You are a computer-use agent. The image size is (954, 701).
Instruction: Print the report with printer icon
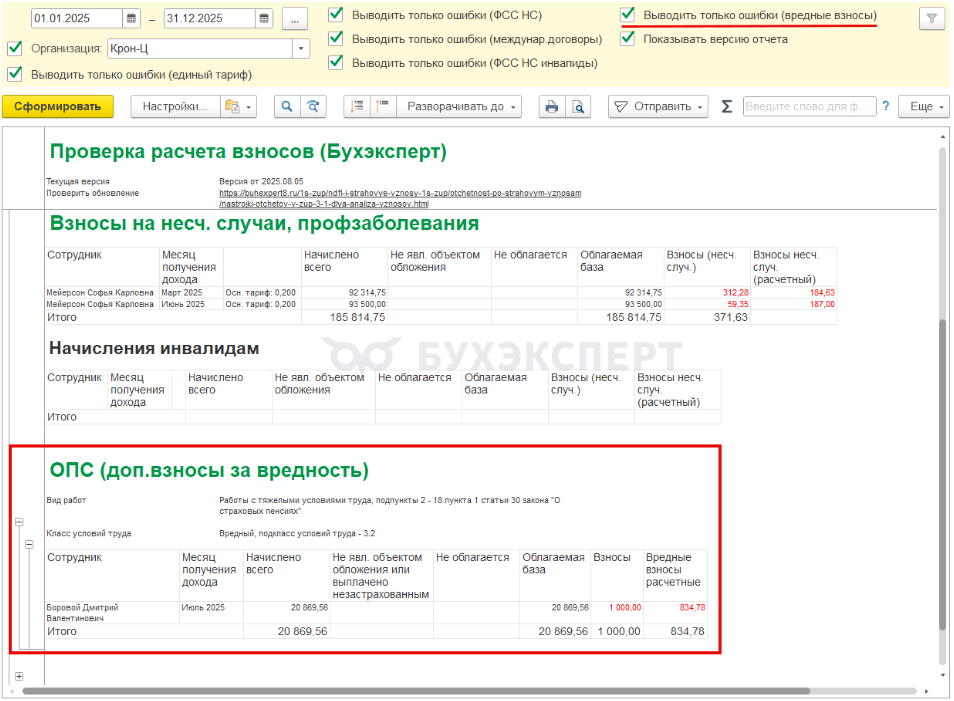pyautogui.click(x=552, y=106)
